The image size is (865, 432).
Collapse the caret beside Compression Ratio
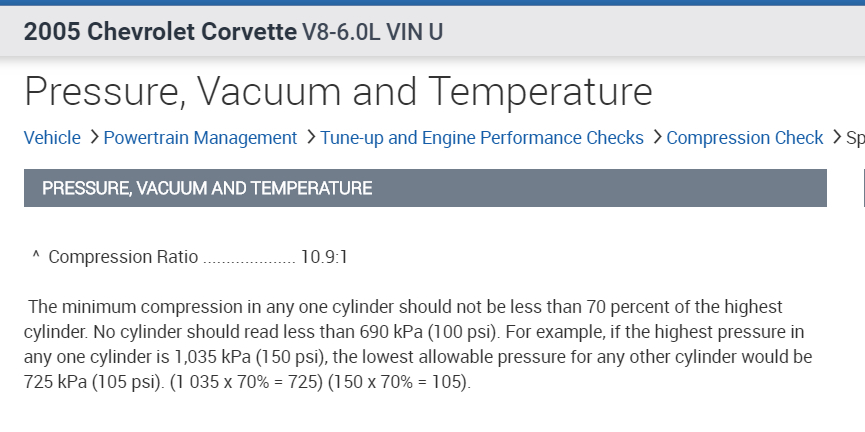pos(36,257)
